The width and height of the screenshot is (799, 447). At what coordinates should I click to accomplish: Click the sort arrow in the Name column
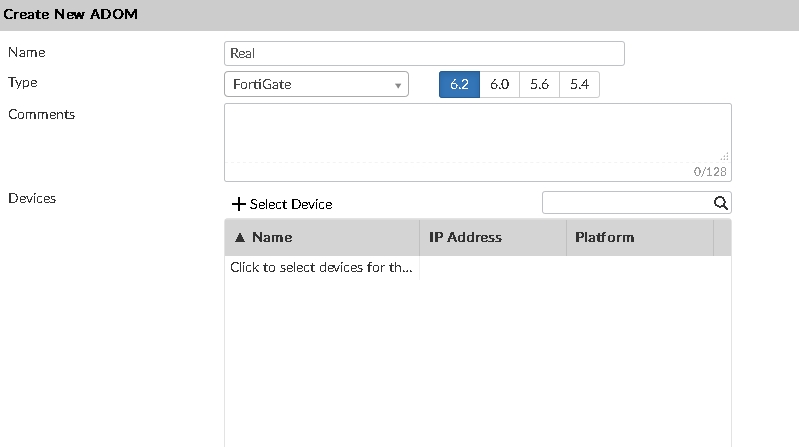[x=239, y=238]
